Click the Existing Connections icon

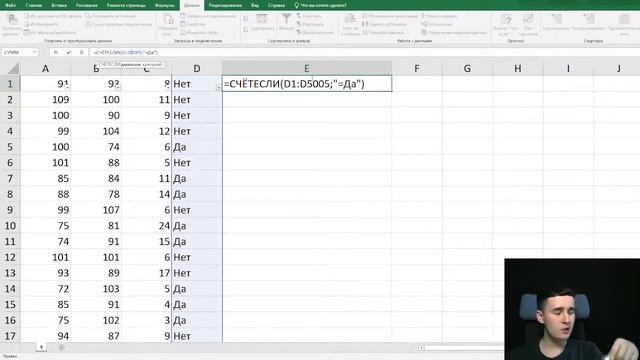tap(89, 24)
